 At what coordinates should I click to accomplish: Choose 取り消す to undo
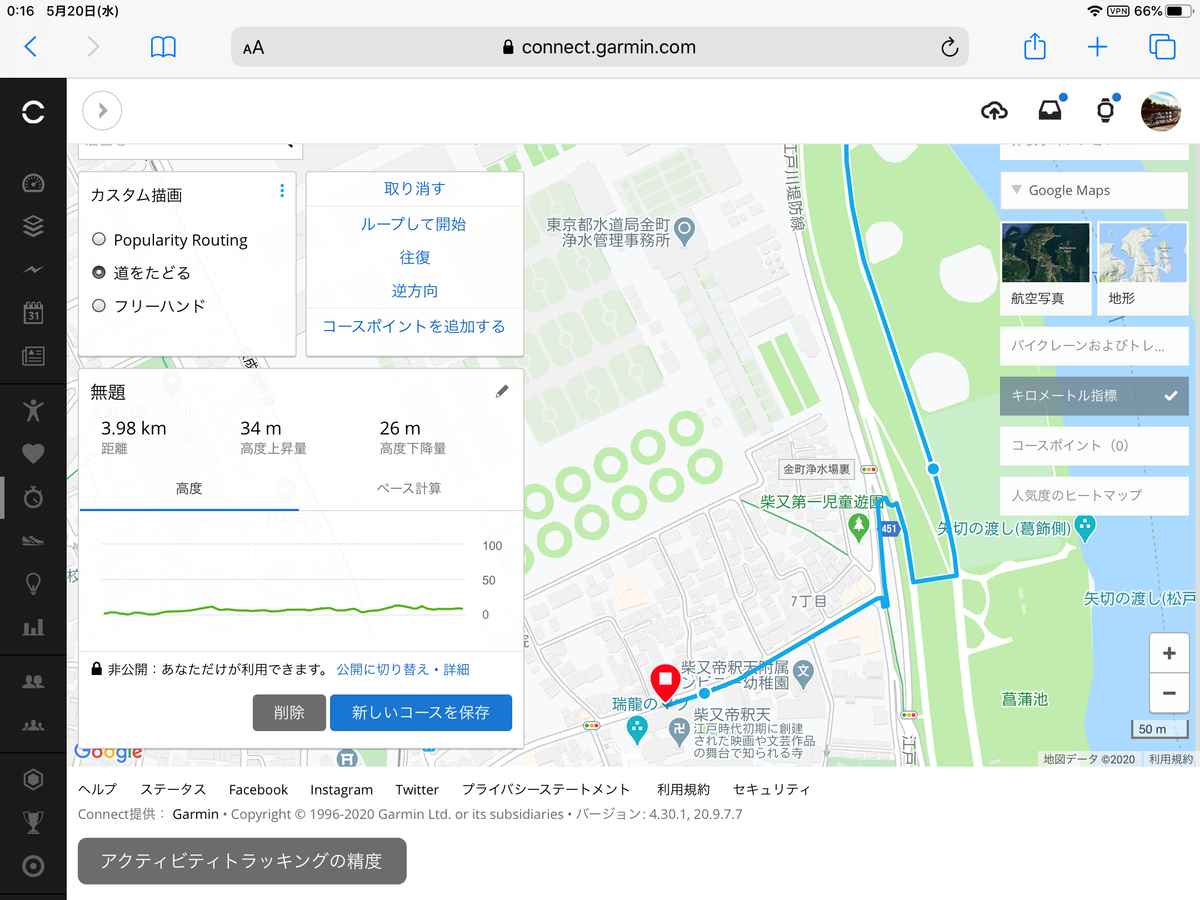click(x=414, y=189)
